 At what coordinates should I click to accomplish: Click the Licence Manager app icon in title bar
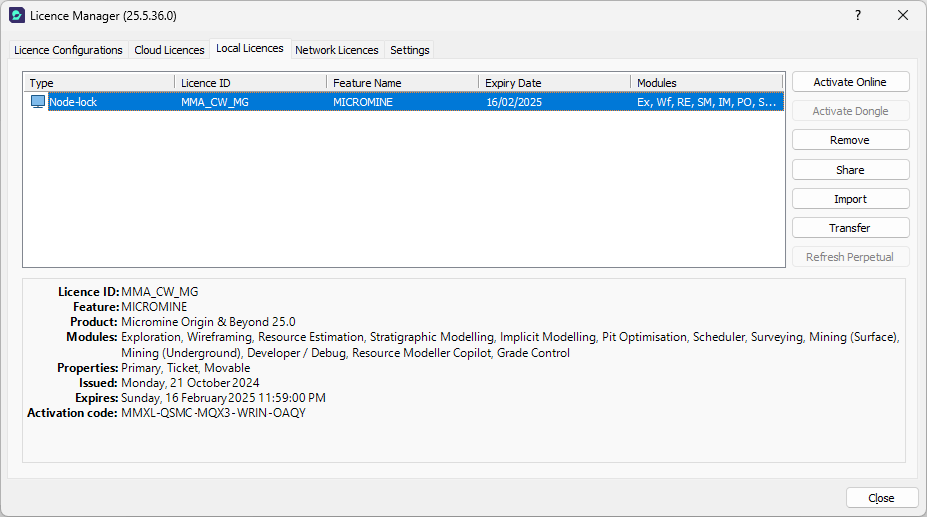click(x=17, y=15)
